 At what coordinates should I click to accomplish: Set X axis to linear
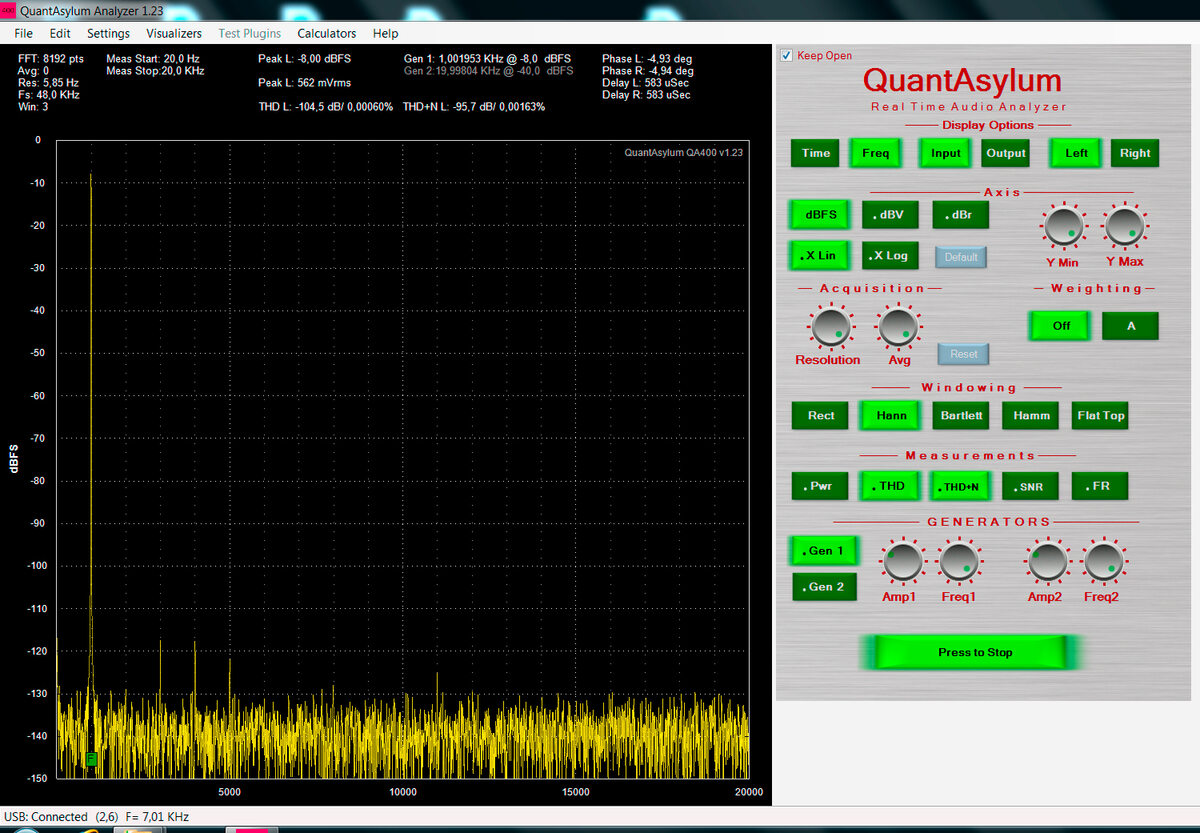click(x=820, y=255)
